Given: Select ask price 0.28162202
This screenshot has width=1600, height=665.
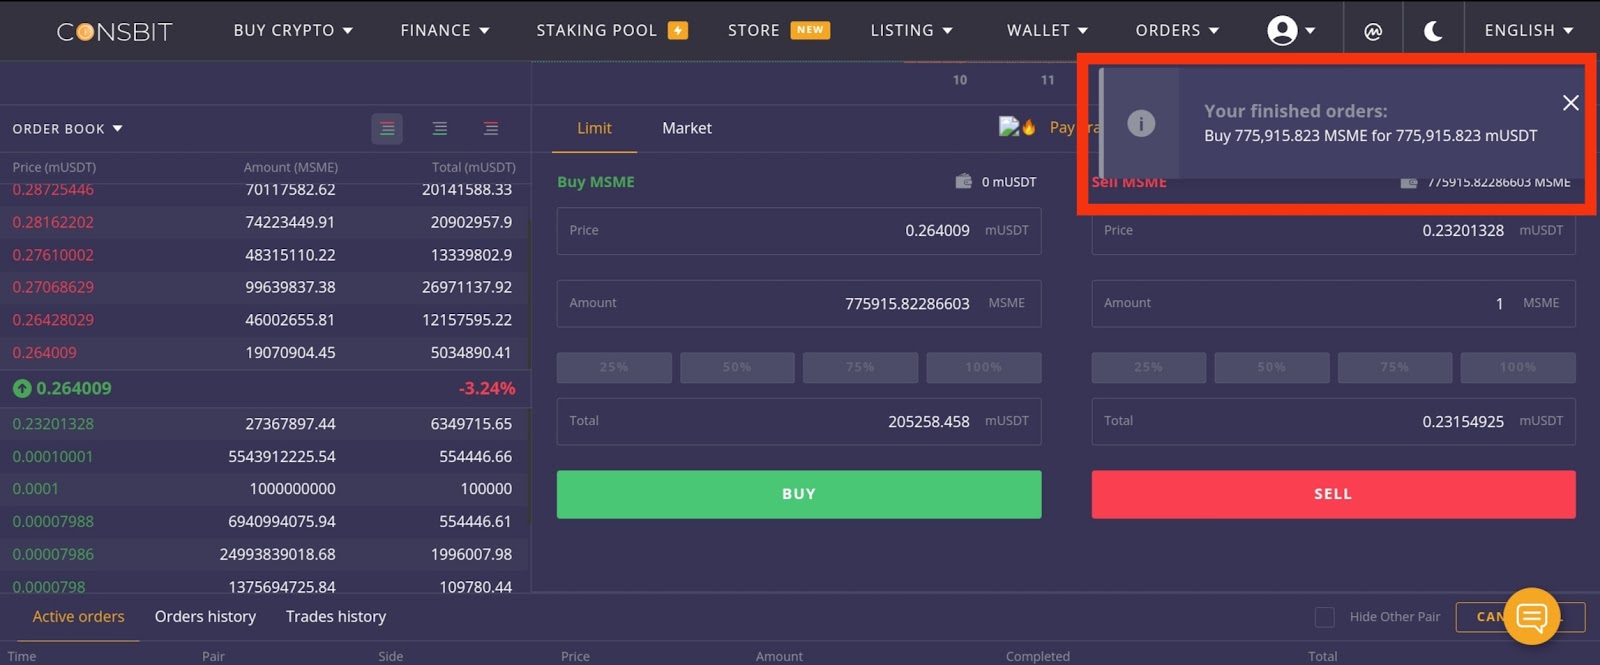Looking at the screenshot, I should pos(53,222).
